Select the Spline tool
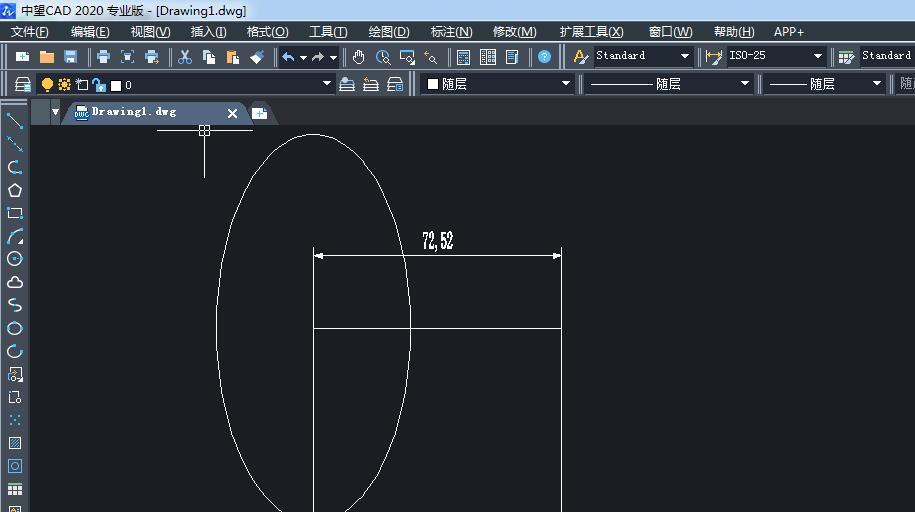Image resolution: width=915 pixels, height=512 pixels. coord(15,305)
